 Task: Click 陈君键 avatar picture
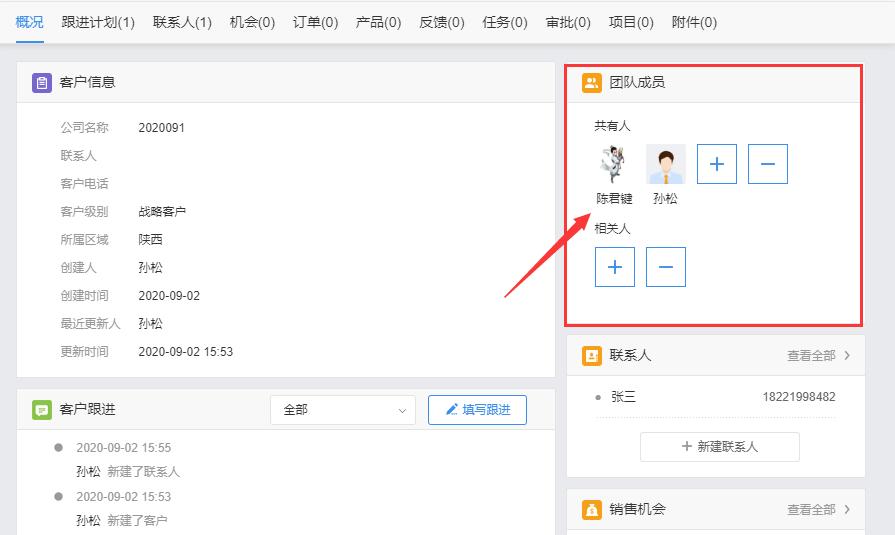[614, 164]
